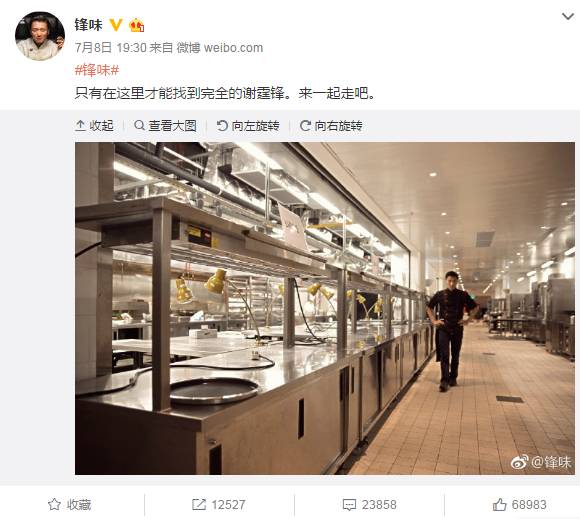Click the collapse up-arrow icon
Image resolution: width=580 pixels, height=519 pixels.
tap(80, 126)
